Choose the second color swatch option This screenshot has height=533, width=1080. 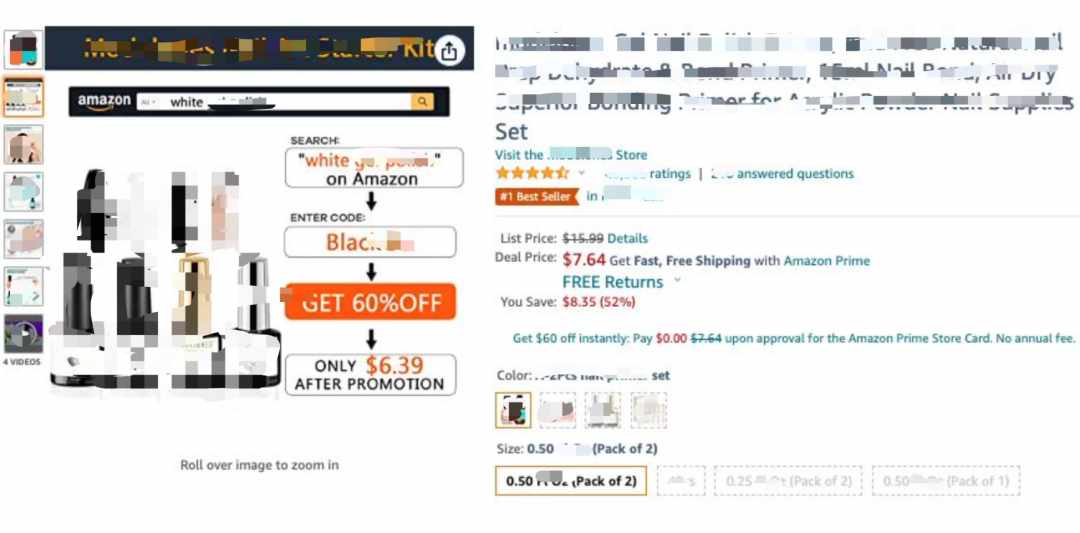[x=558, y=410]
